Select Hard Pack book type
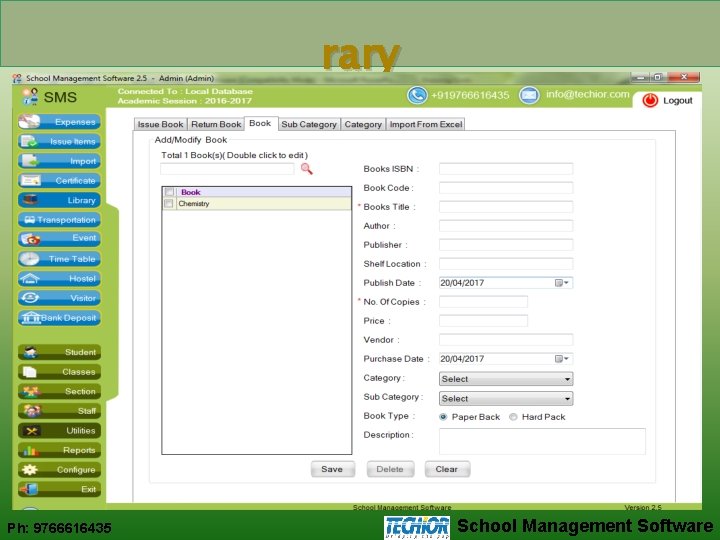Screen dimensions: 720x540 tap(513, 417)
